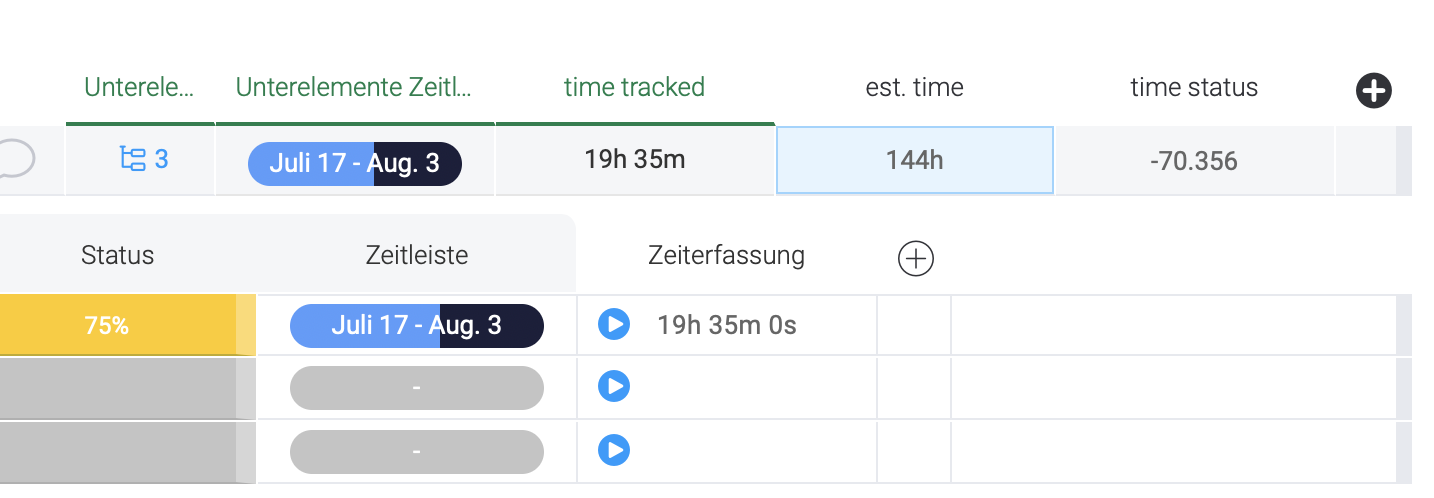Start the timer on the third subitem row
The image size is (1434, 498).
pyautogui.click(x=614, y=451)
